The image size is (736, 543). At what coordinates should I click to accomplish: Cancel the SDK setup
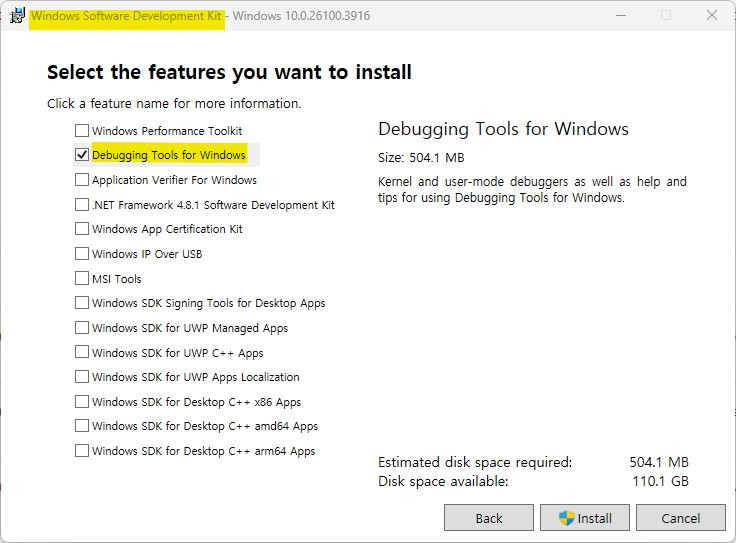click(x=681, y=518)
